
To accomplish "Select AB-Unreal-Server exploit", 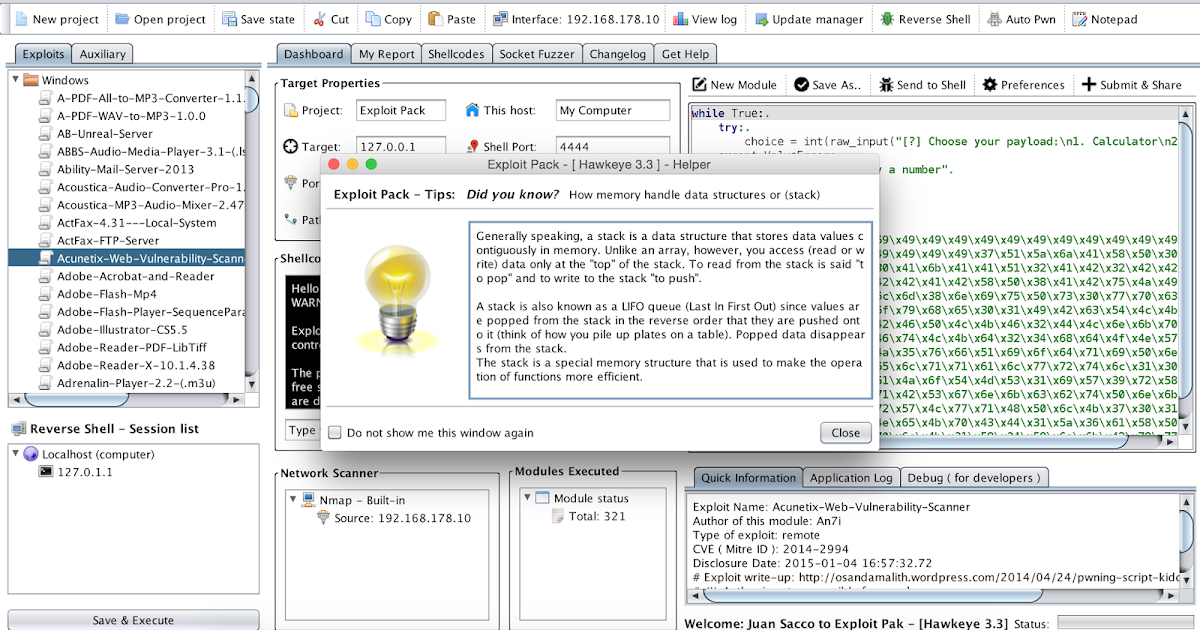I will pos(104,133).
